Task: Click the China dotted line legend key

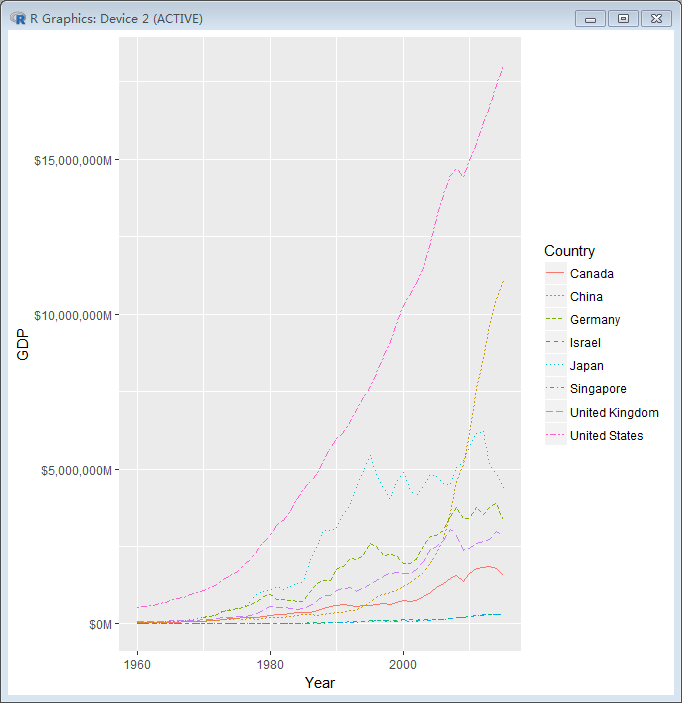Action: pos(555,297)
